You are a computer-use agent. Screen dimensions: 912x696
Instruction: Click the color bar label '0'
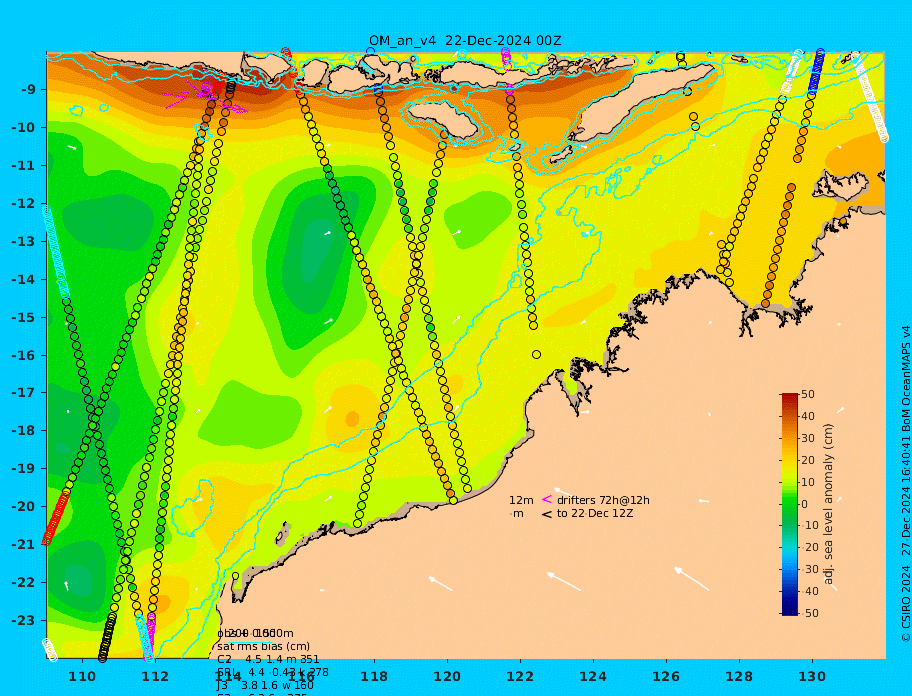click(805, 504)
